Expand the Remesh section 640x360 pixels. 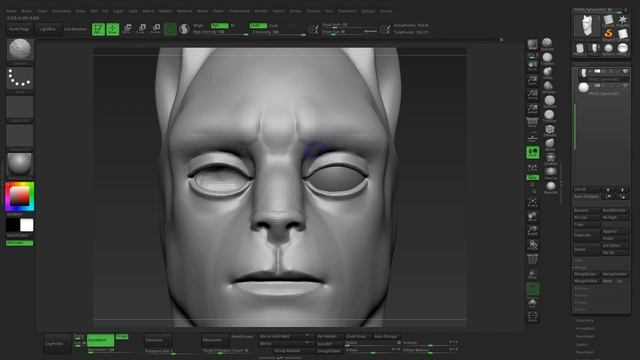(581, 295)
